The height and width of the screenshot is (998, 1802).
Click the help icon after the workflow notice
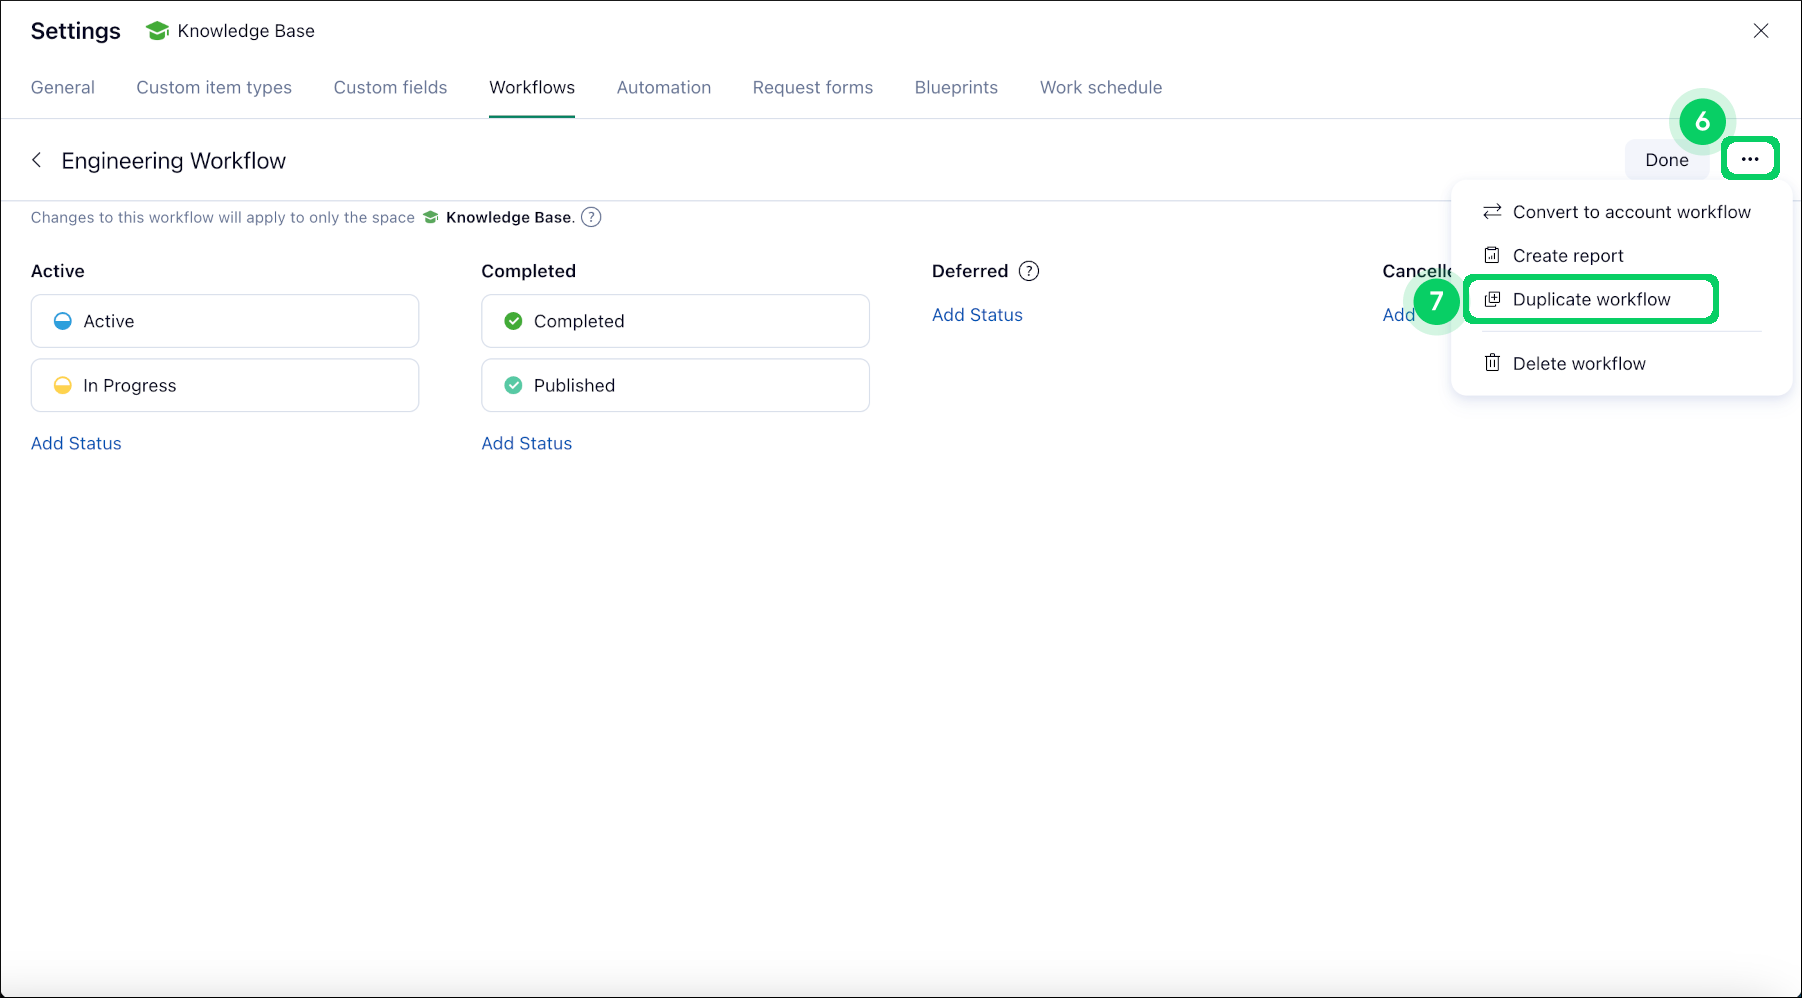[x=591, y=217]
